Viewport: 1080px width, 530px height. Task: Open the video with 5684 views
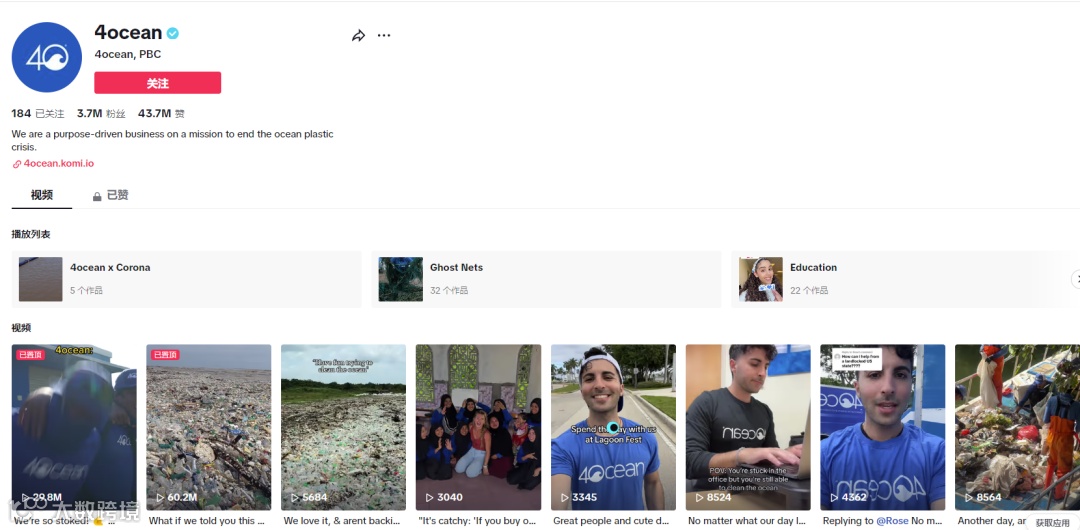pyautogui.click(x=344, y=427)
